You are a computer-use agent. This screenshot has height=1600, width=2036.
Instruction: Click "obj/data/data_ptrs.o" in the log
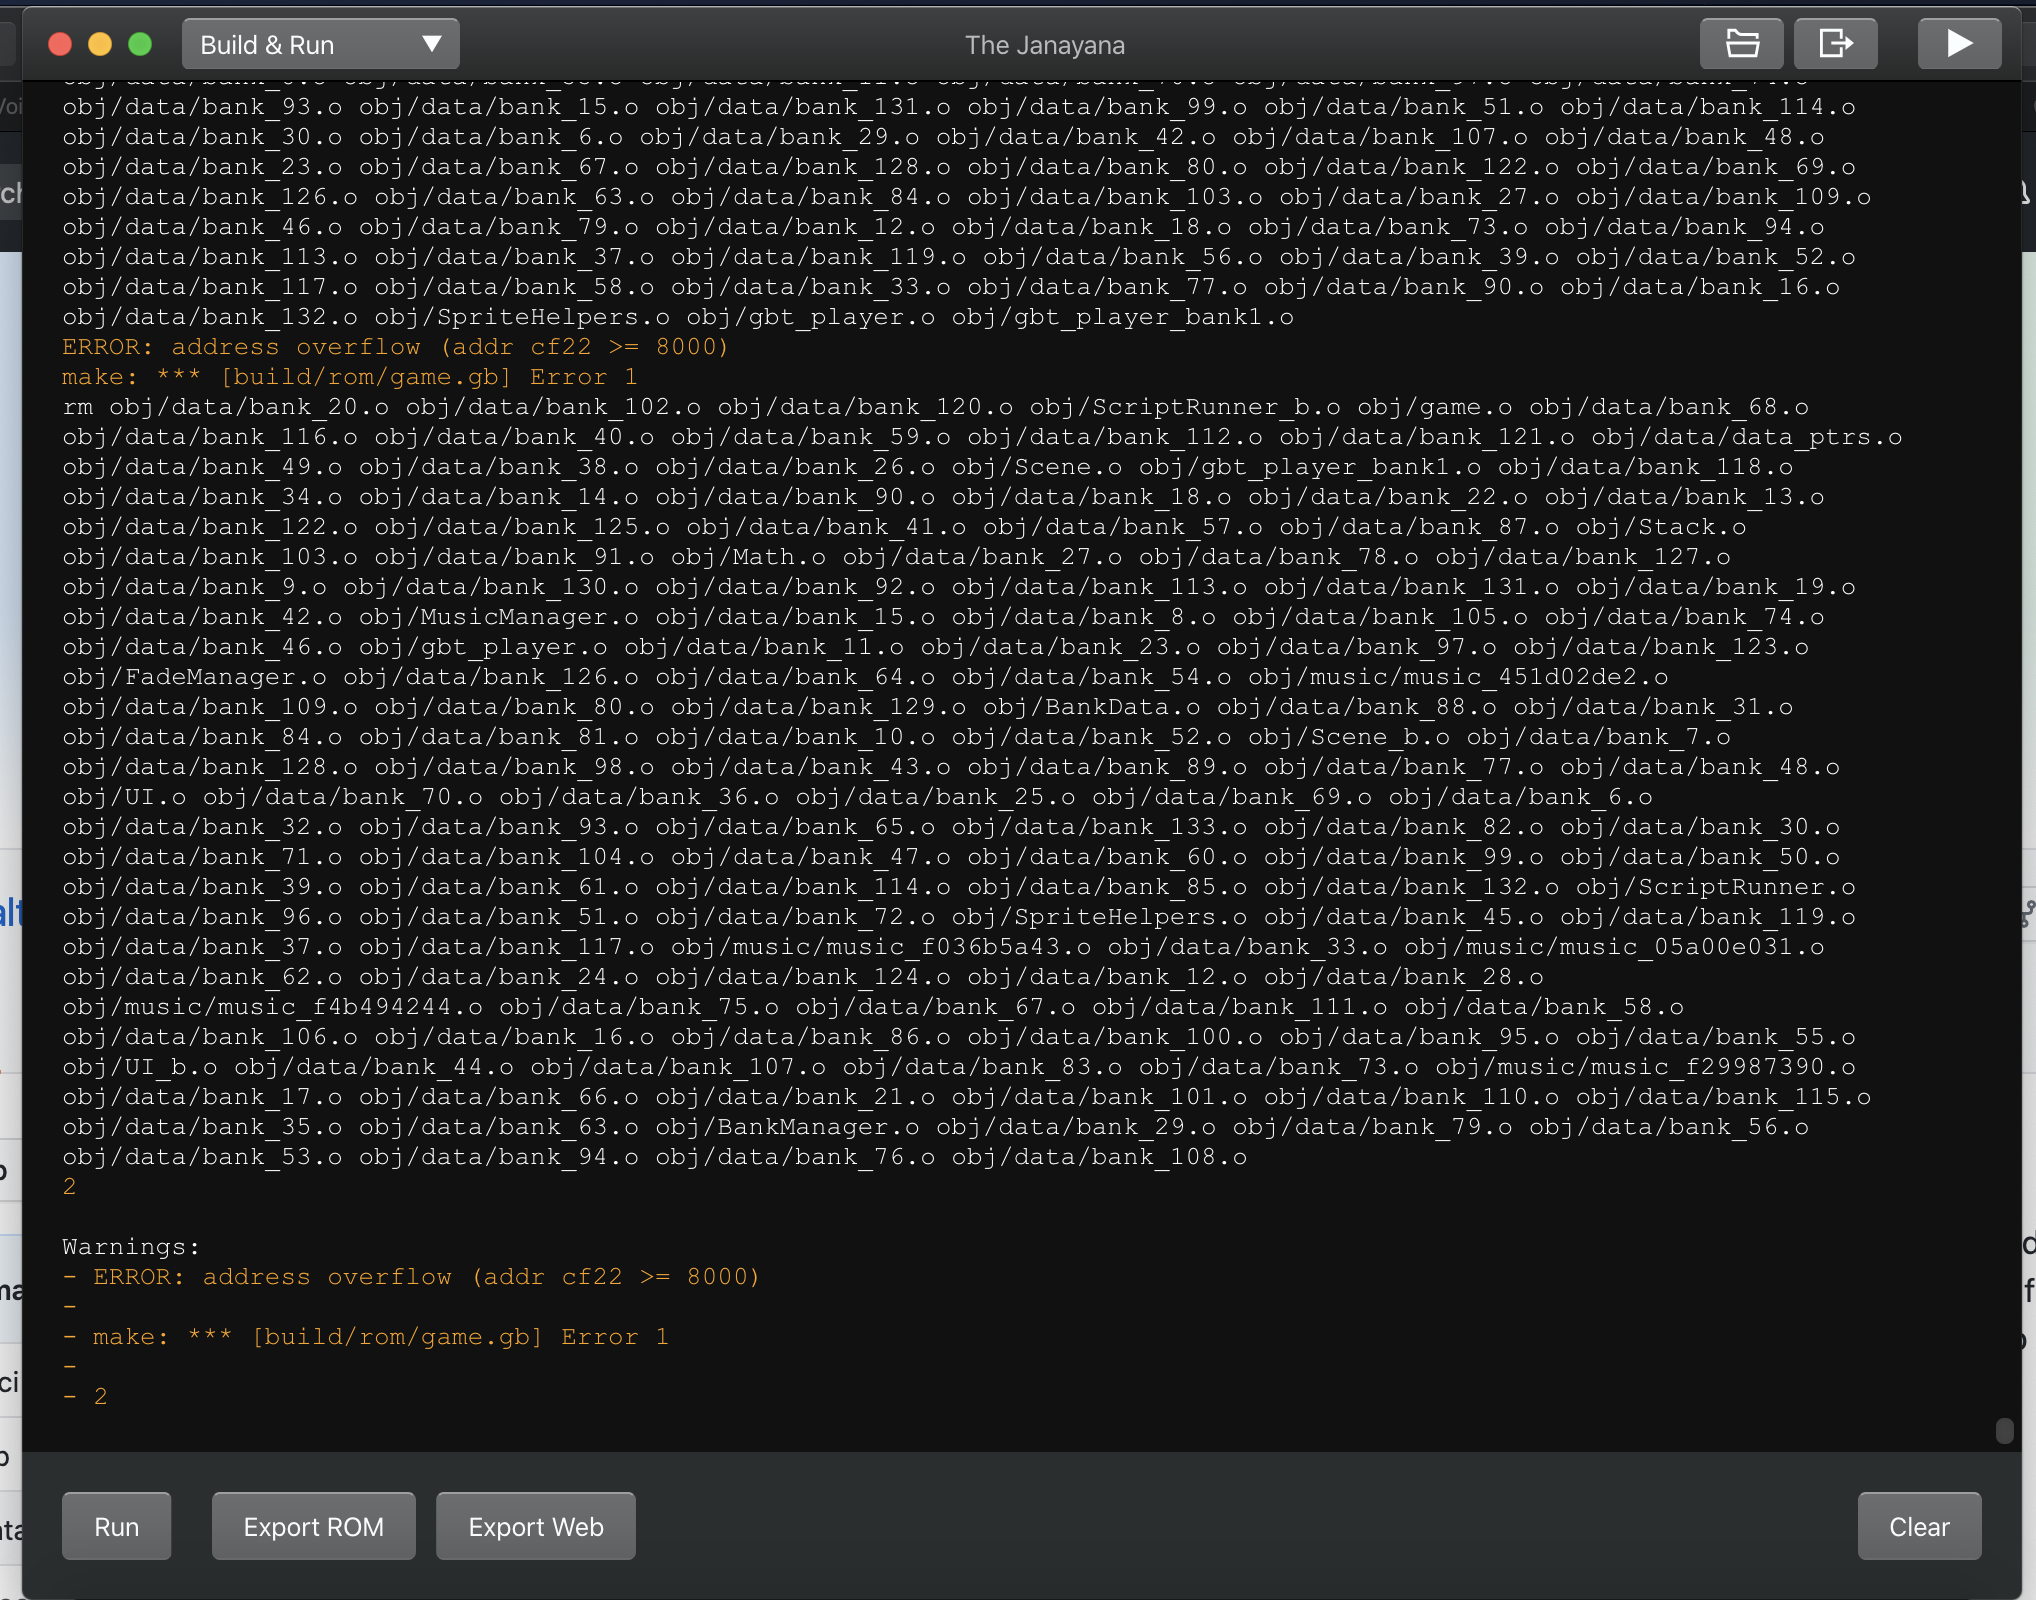click(x=1746, y=437)
